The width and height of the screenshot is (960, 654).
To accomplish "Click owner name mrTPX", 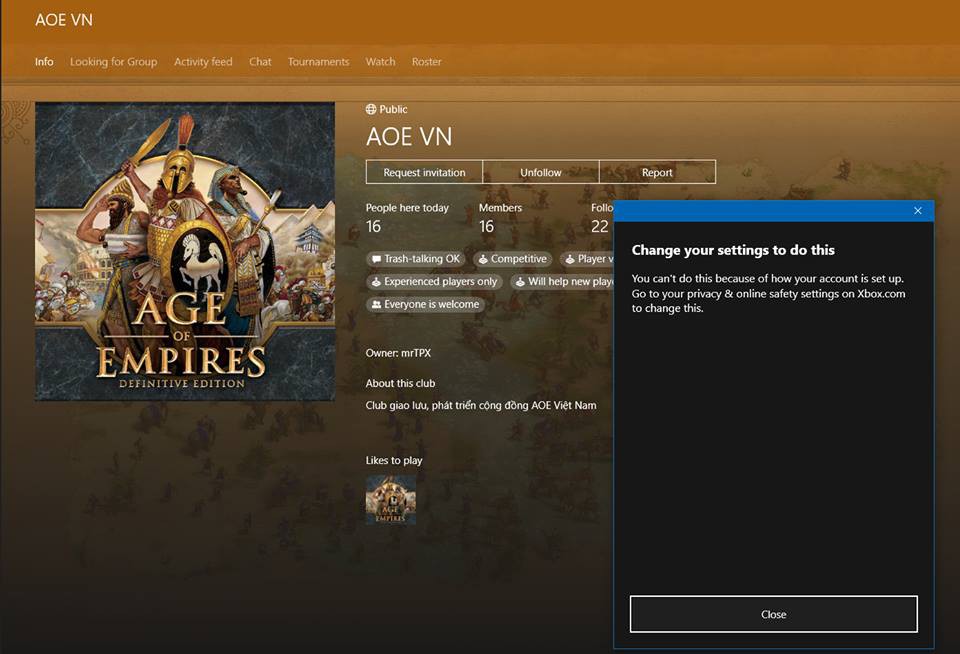I will (417, 352).
